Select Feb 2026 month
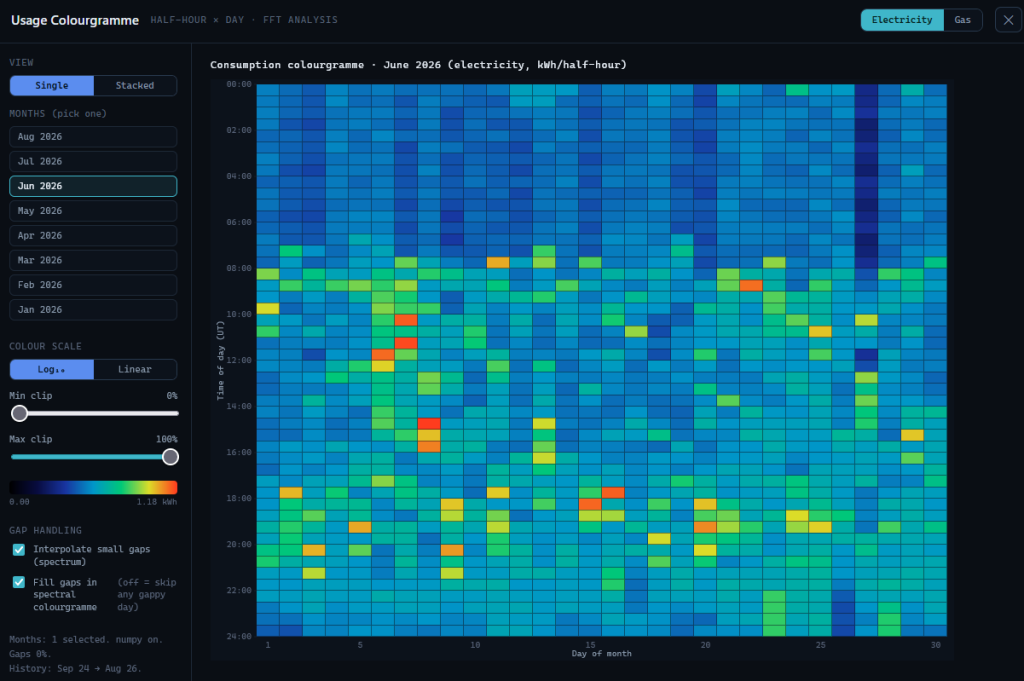Viewport: 1024px width, 681px height. pyautogui.click(x=93, y=285)
